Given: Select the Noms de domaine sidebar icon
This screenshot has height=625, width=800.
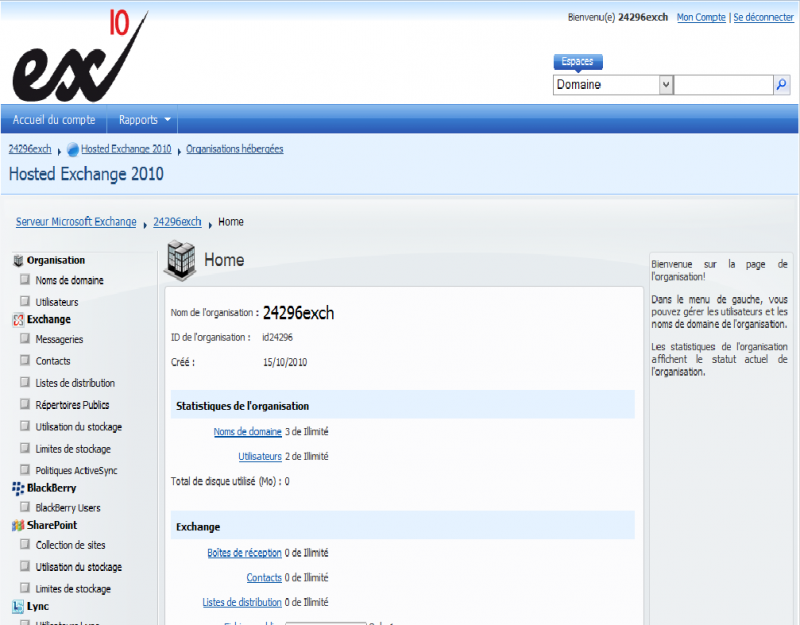Looking at the screenshot, I should [x=24, y=280].
